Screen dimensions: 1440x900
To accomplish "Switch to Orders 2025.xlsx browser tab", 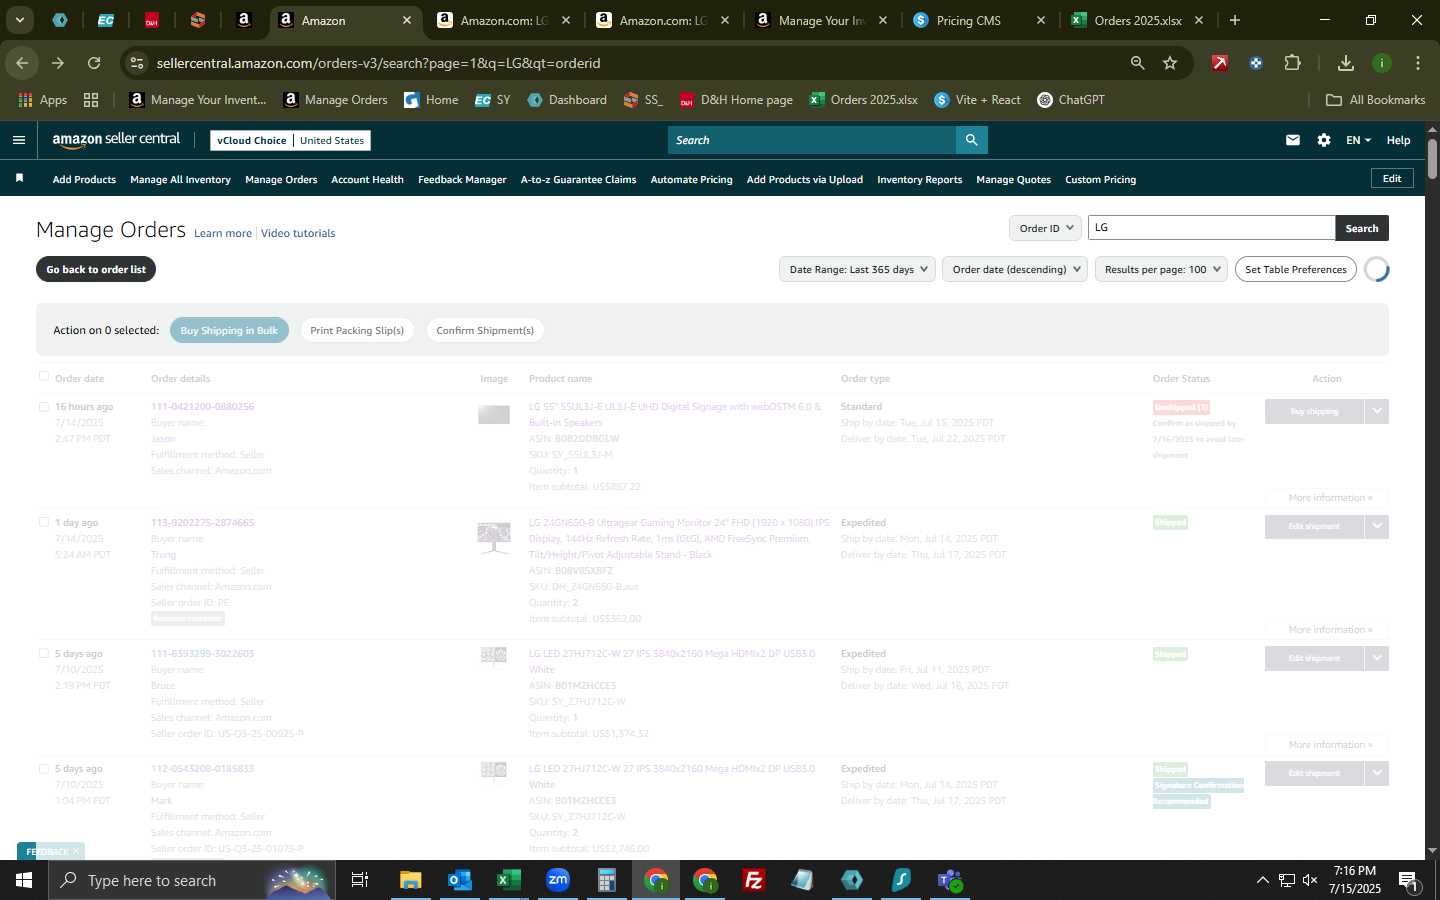I will click(x=1137, y=20).
